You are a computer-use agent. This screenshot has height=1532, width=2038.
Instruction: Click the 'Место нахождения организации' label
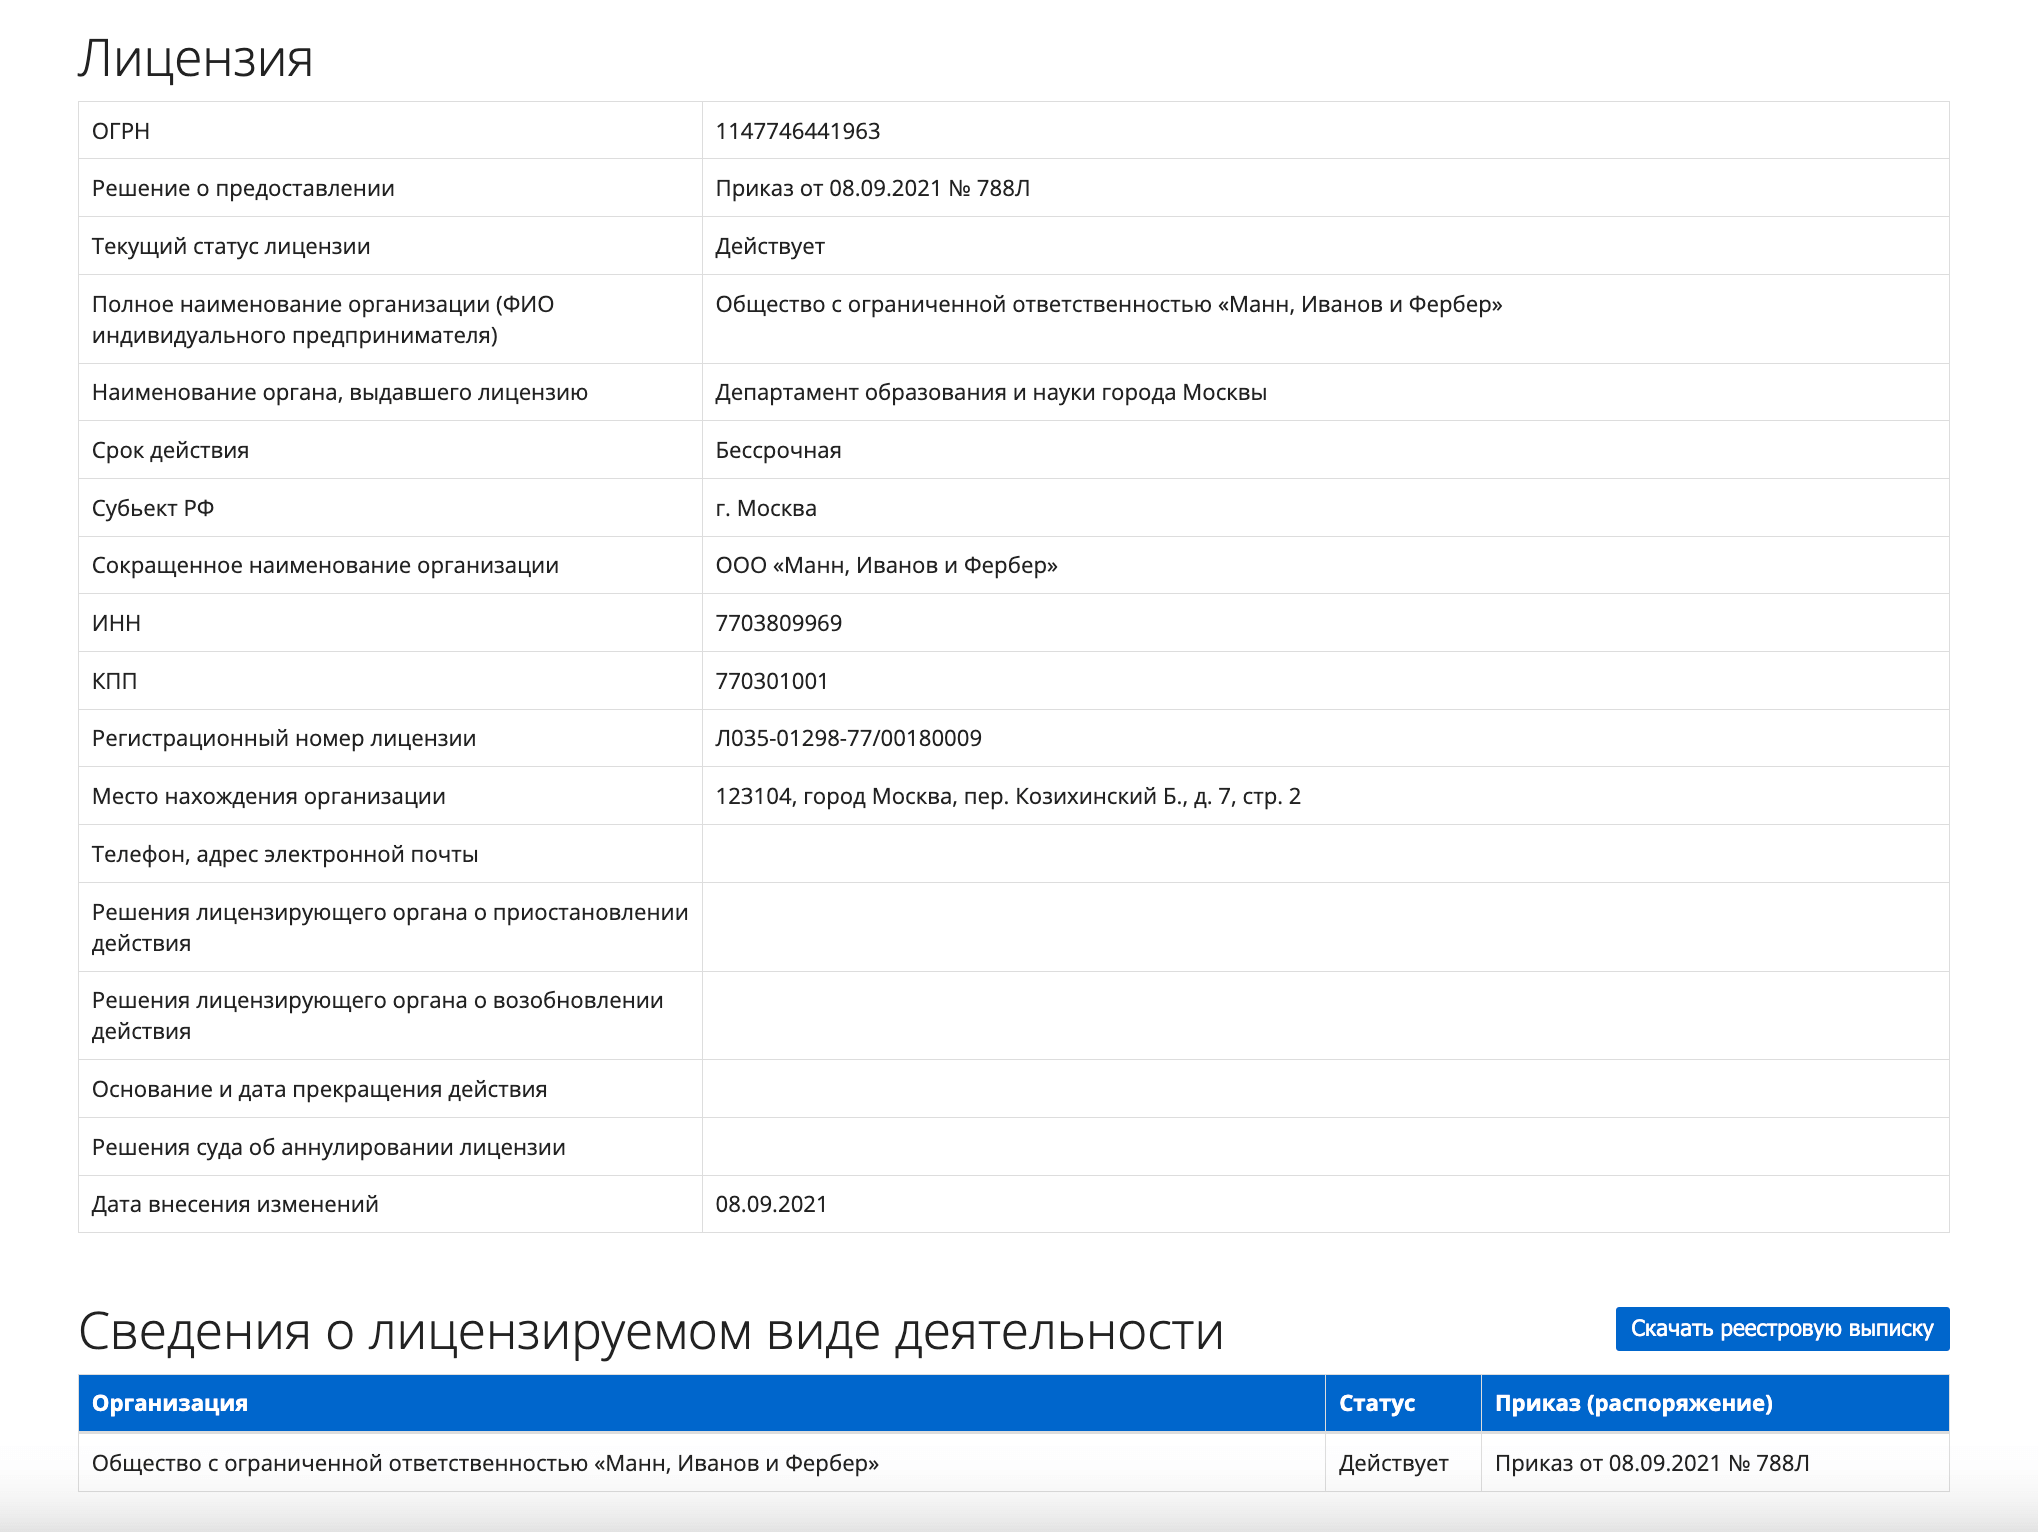(269, 796)
